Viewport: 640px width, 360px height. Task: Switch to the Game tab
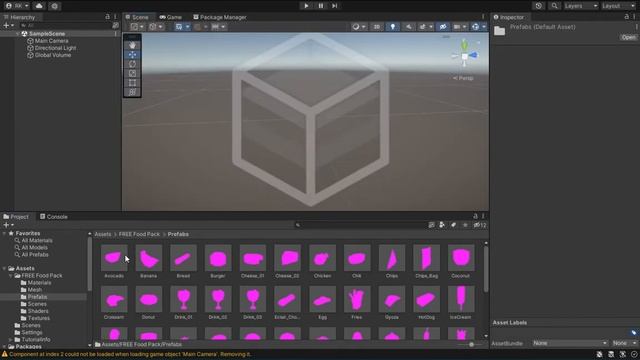click(171, 17)
